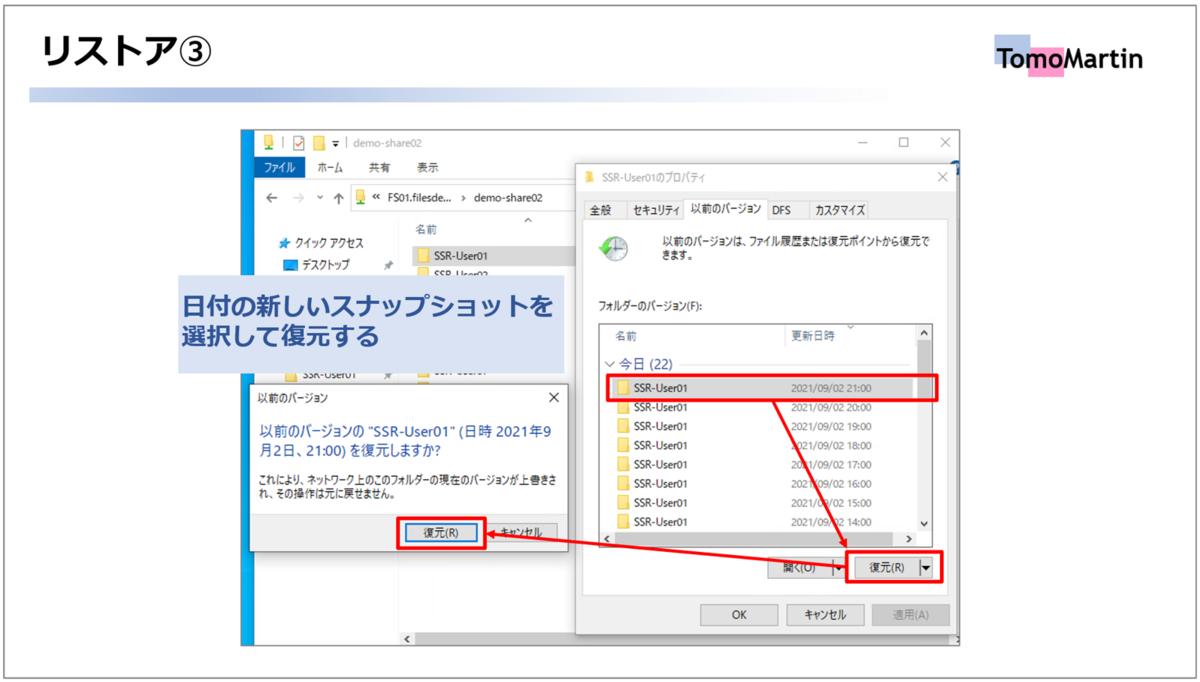The image size is (1200, 682).
Task: Click the right arrow of version list horizontal scrollbar
Action: coord(908,540)
